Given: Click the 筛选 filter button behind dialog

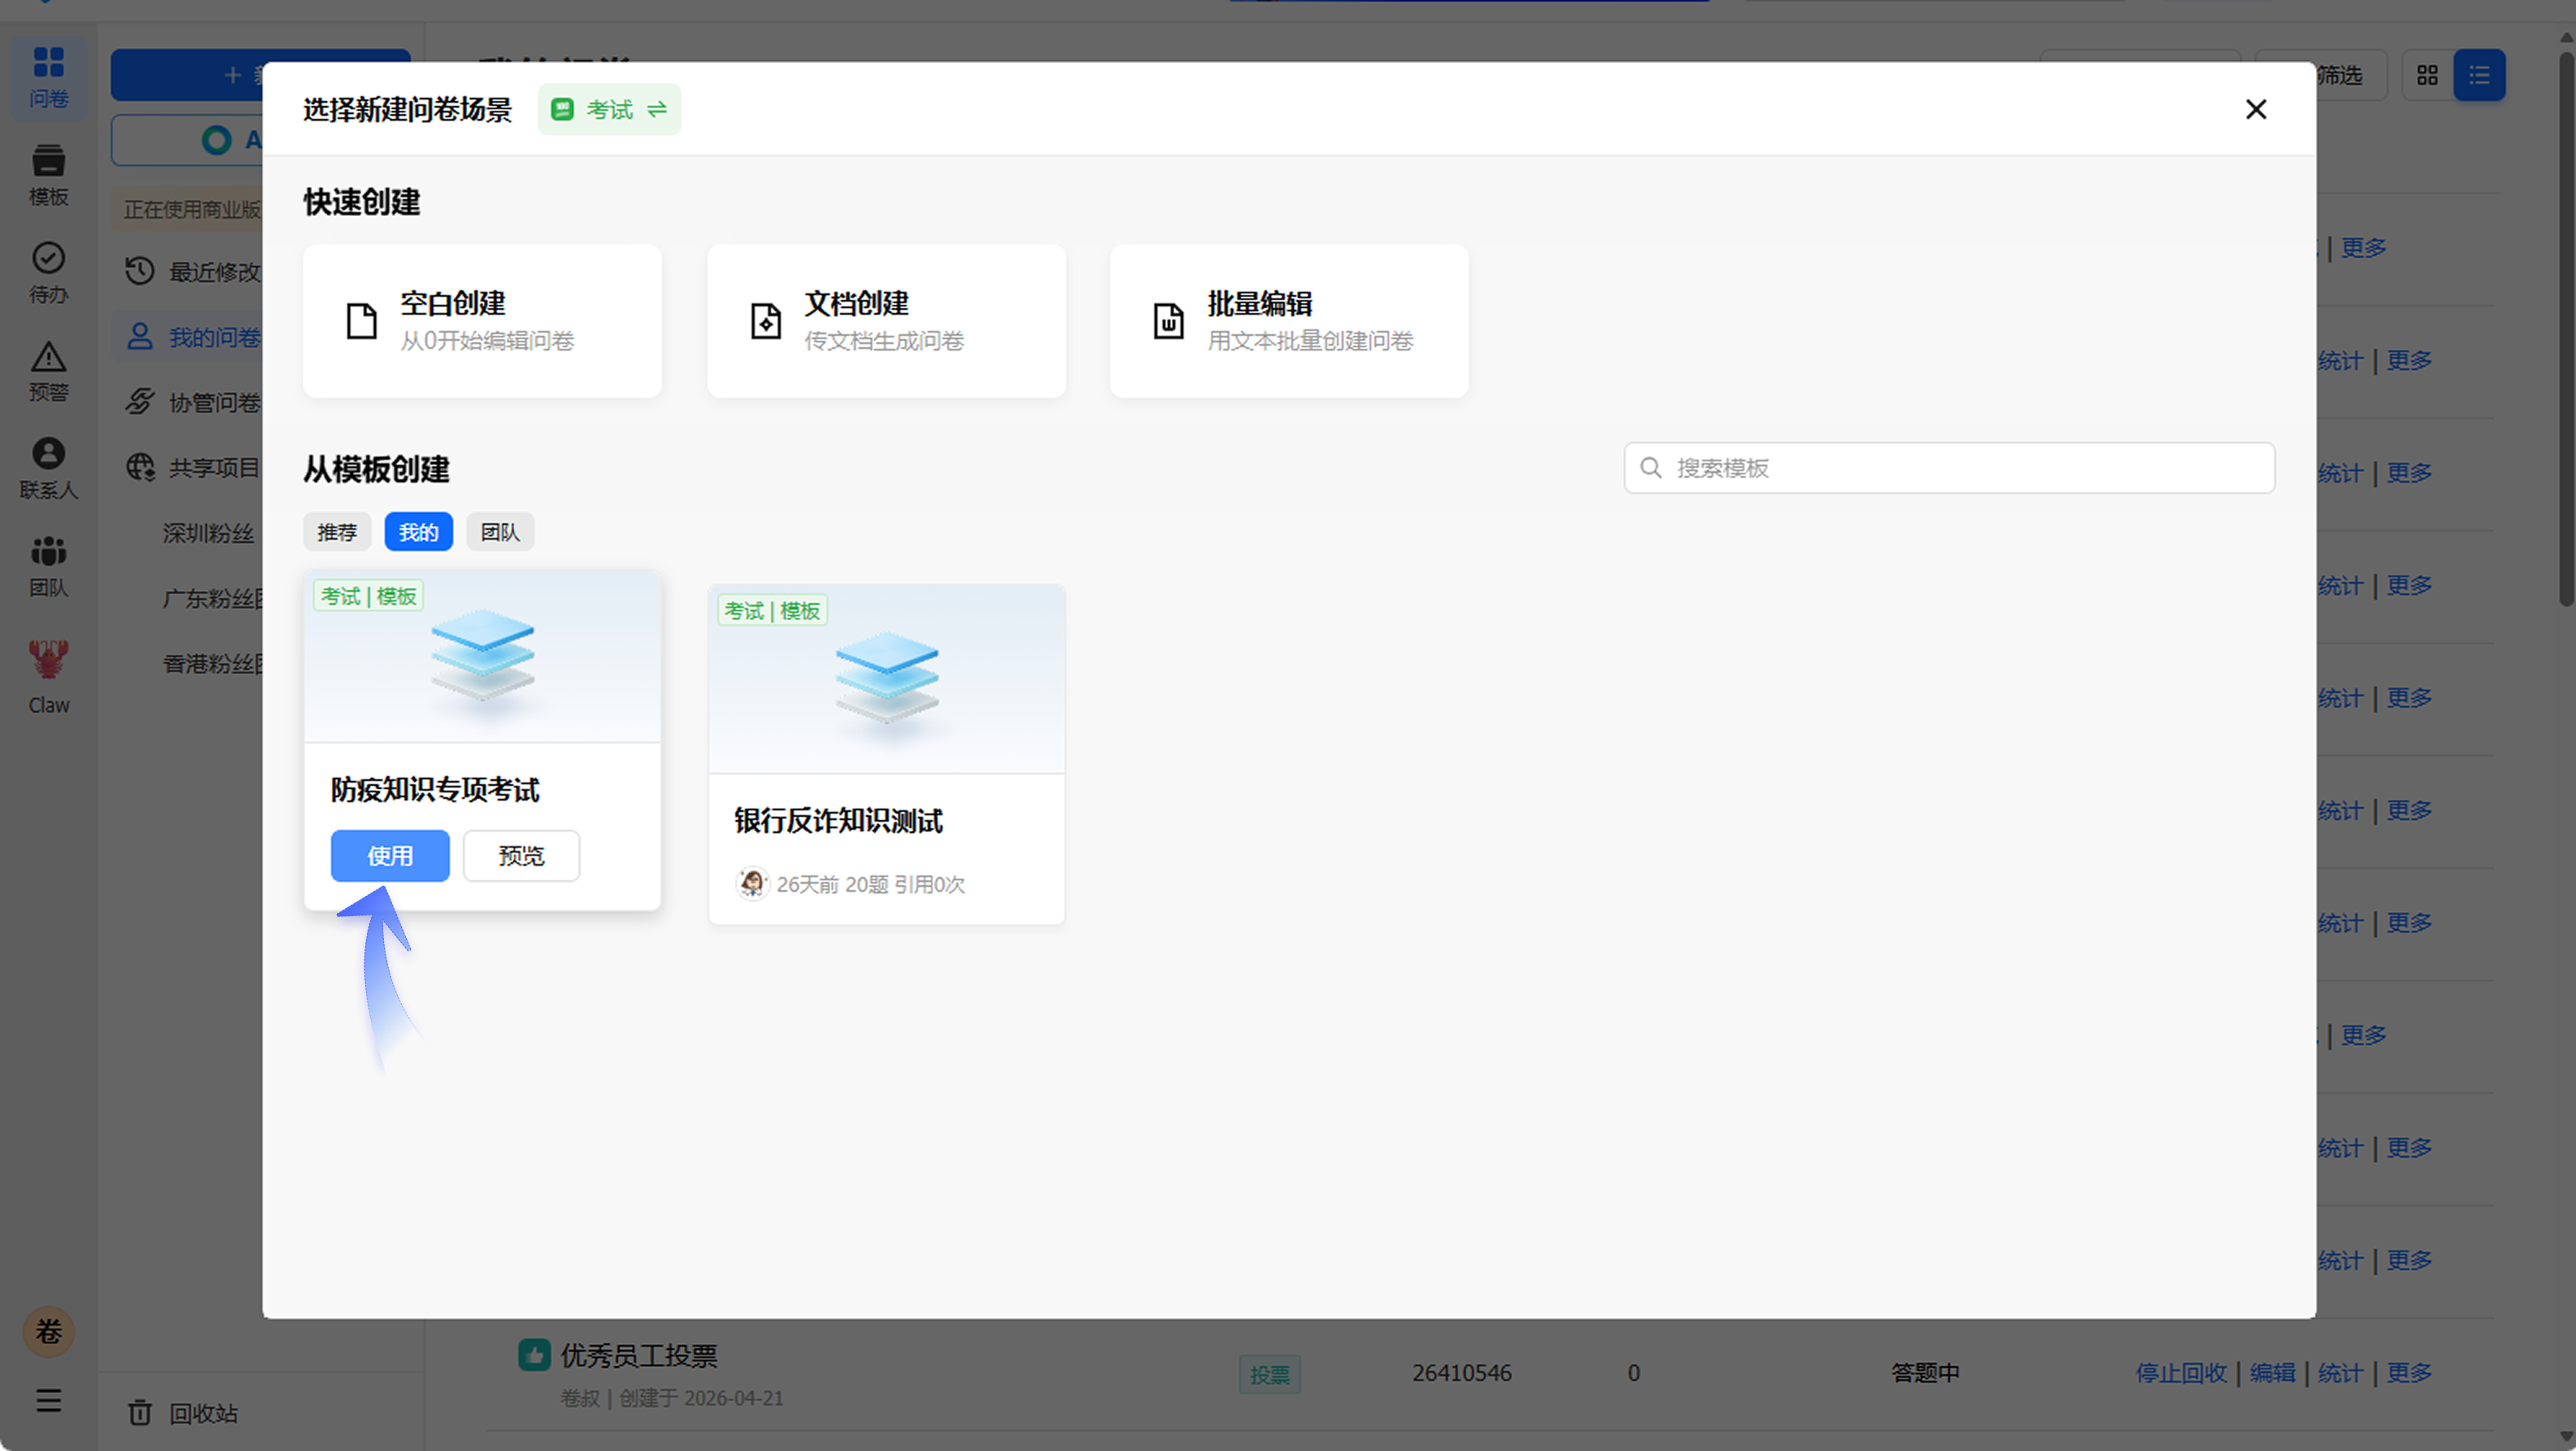Looking at the screenshot, I should point(2352,75).
